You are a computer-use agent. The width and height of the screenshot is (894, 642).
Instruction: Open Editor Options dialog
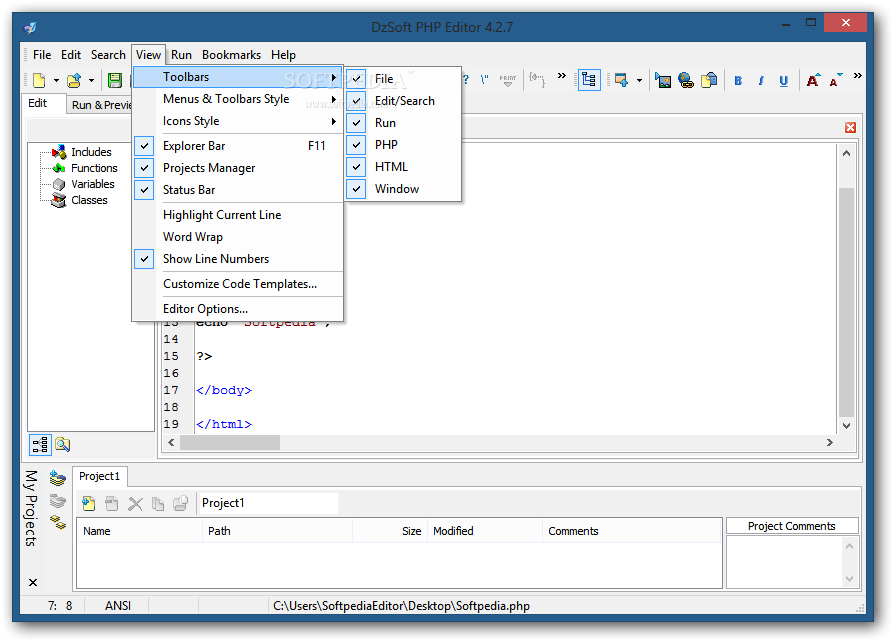tap(238, 309)
